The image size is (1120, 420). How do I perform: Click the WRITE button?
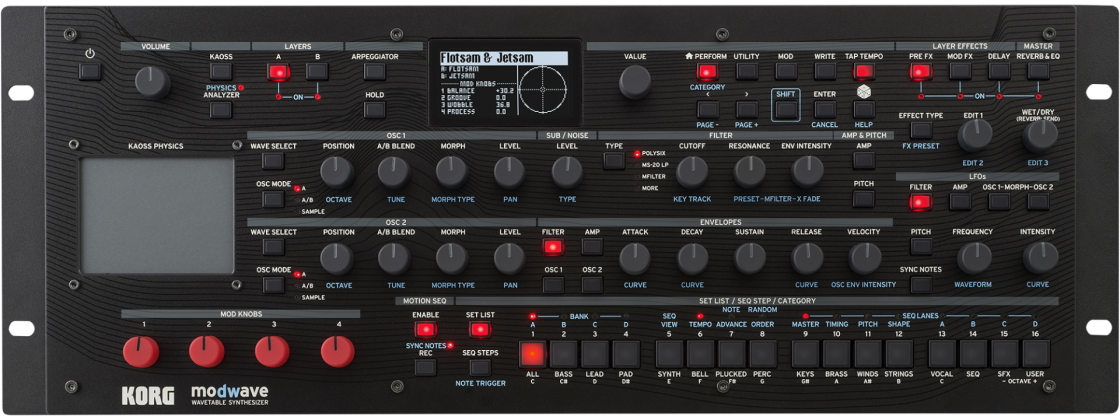825,71
